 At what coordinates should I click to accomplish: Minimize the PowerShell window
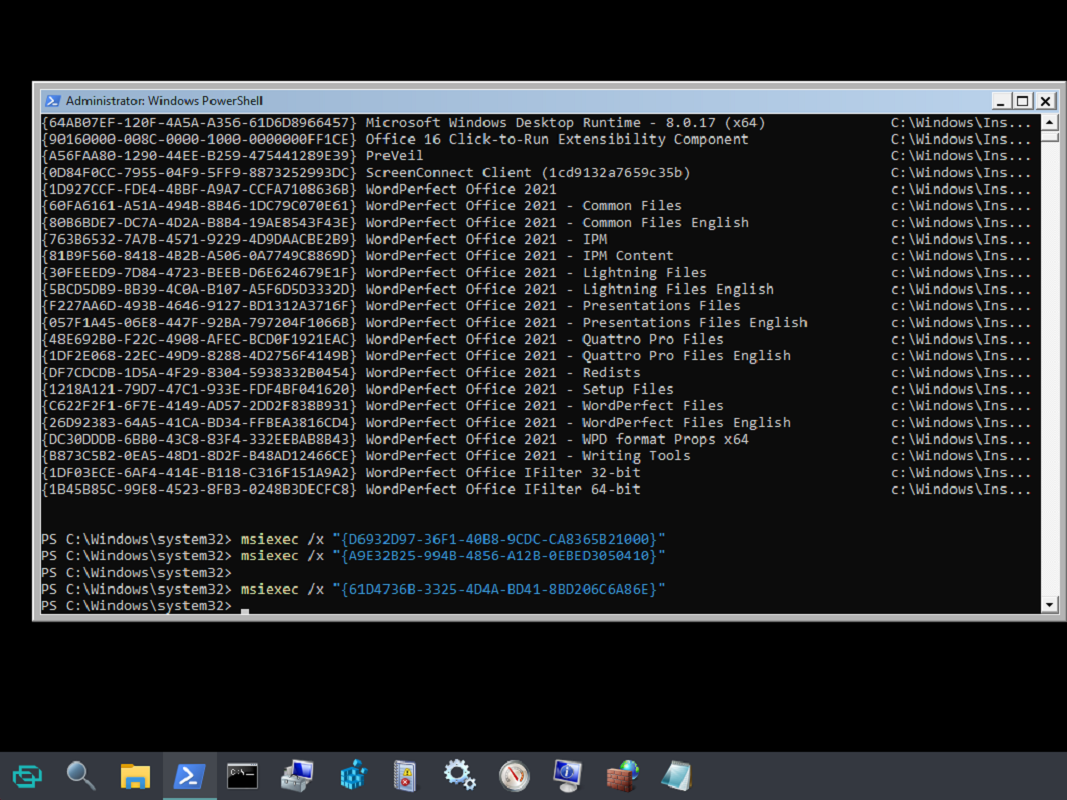1000,101
